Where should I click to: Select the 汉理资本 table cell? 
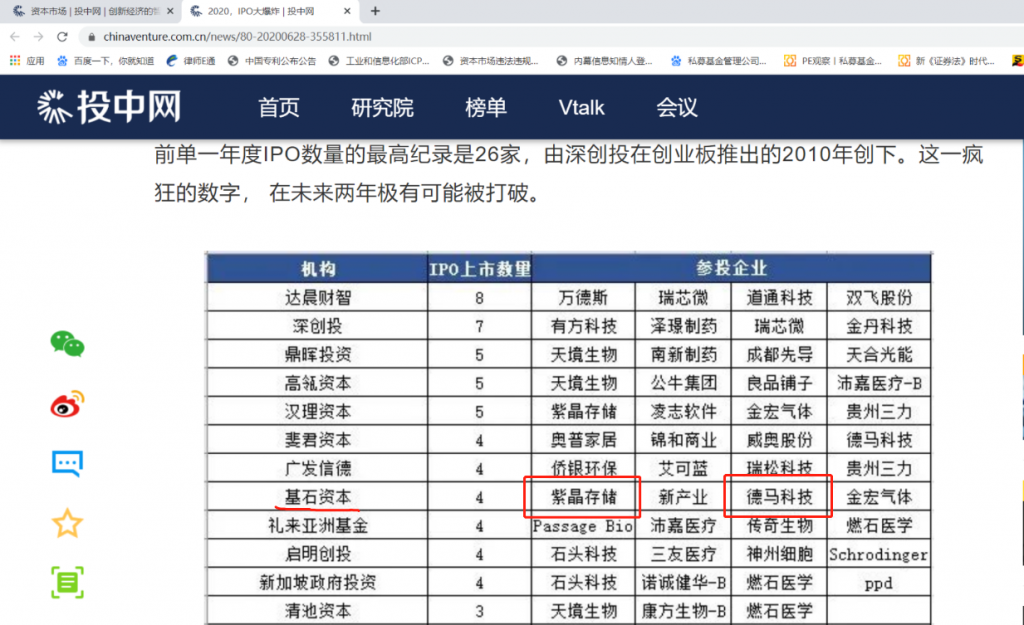[x=318, y=411]
